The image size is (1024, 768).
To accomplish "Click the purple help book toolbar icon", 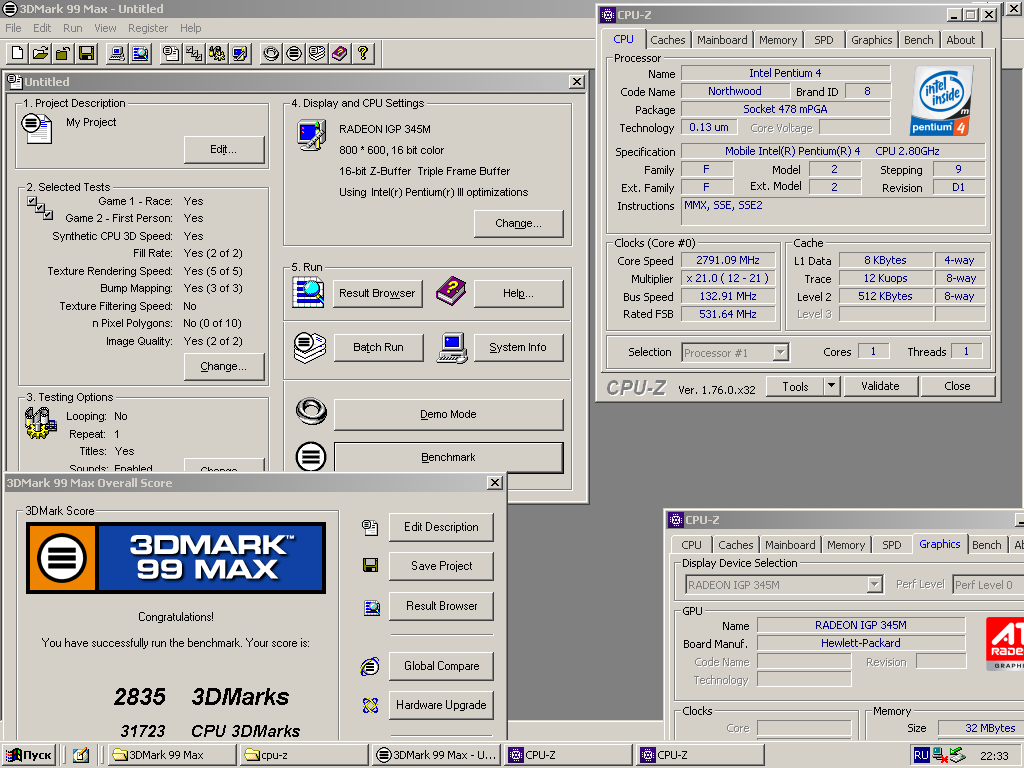I will (340, 53).
